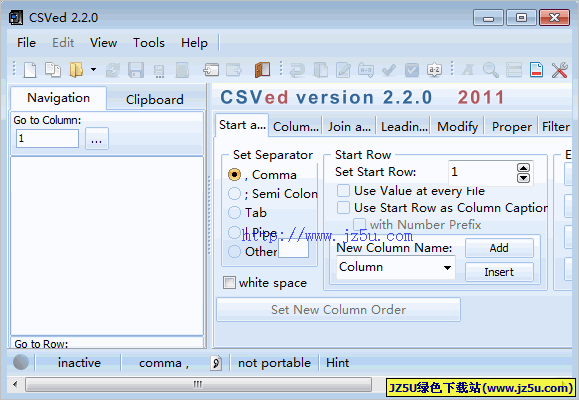
Task: Click the row list view toolbar icon
Action: 514,69
